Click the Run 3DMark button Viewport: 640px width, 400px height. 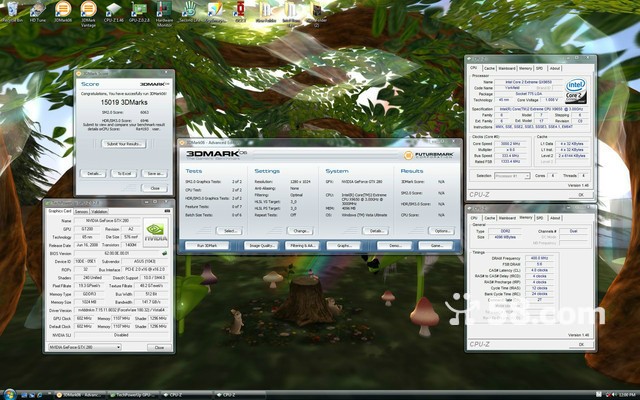(x=207, y=246)
